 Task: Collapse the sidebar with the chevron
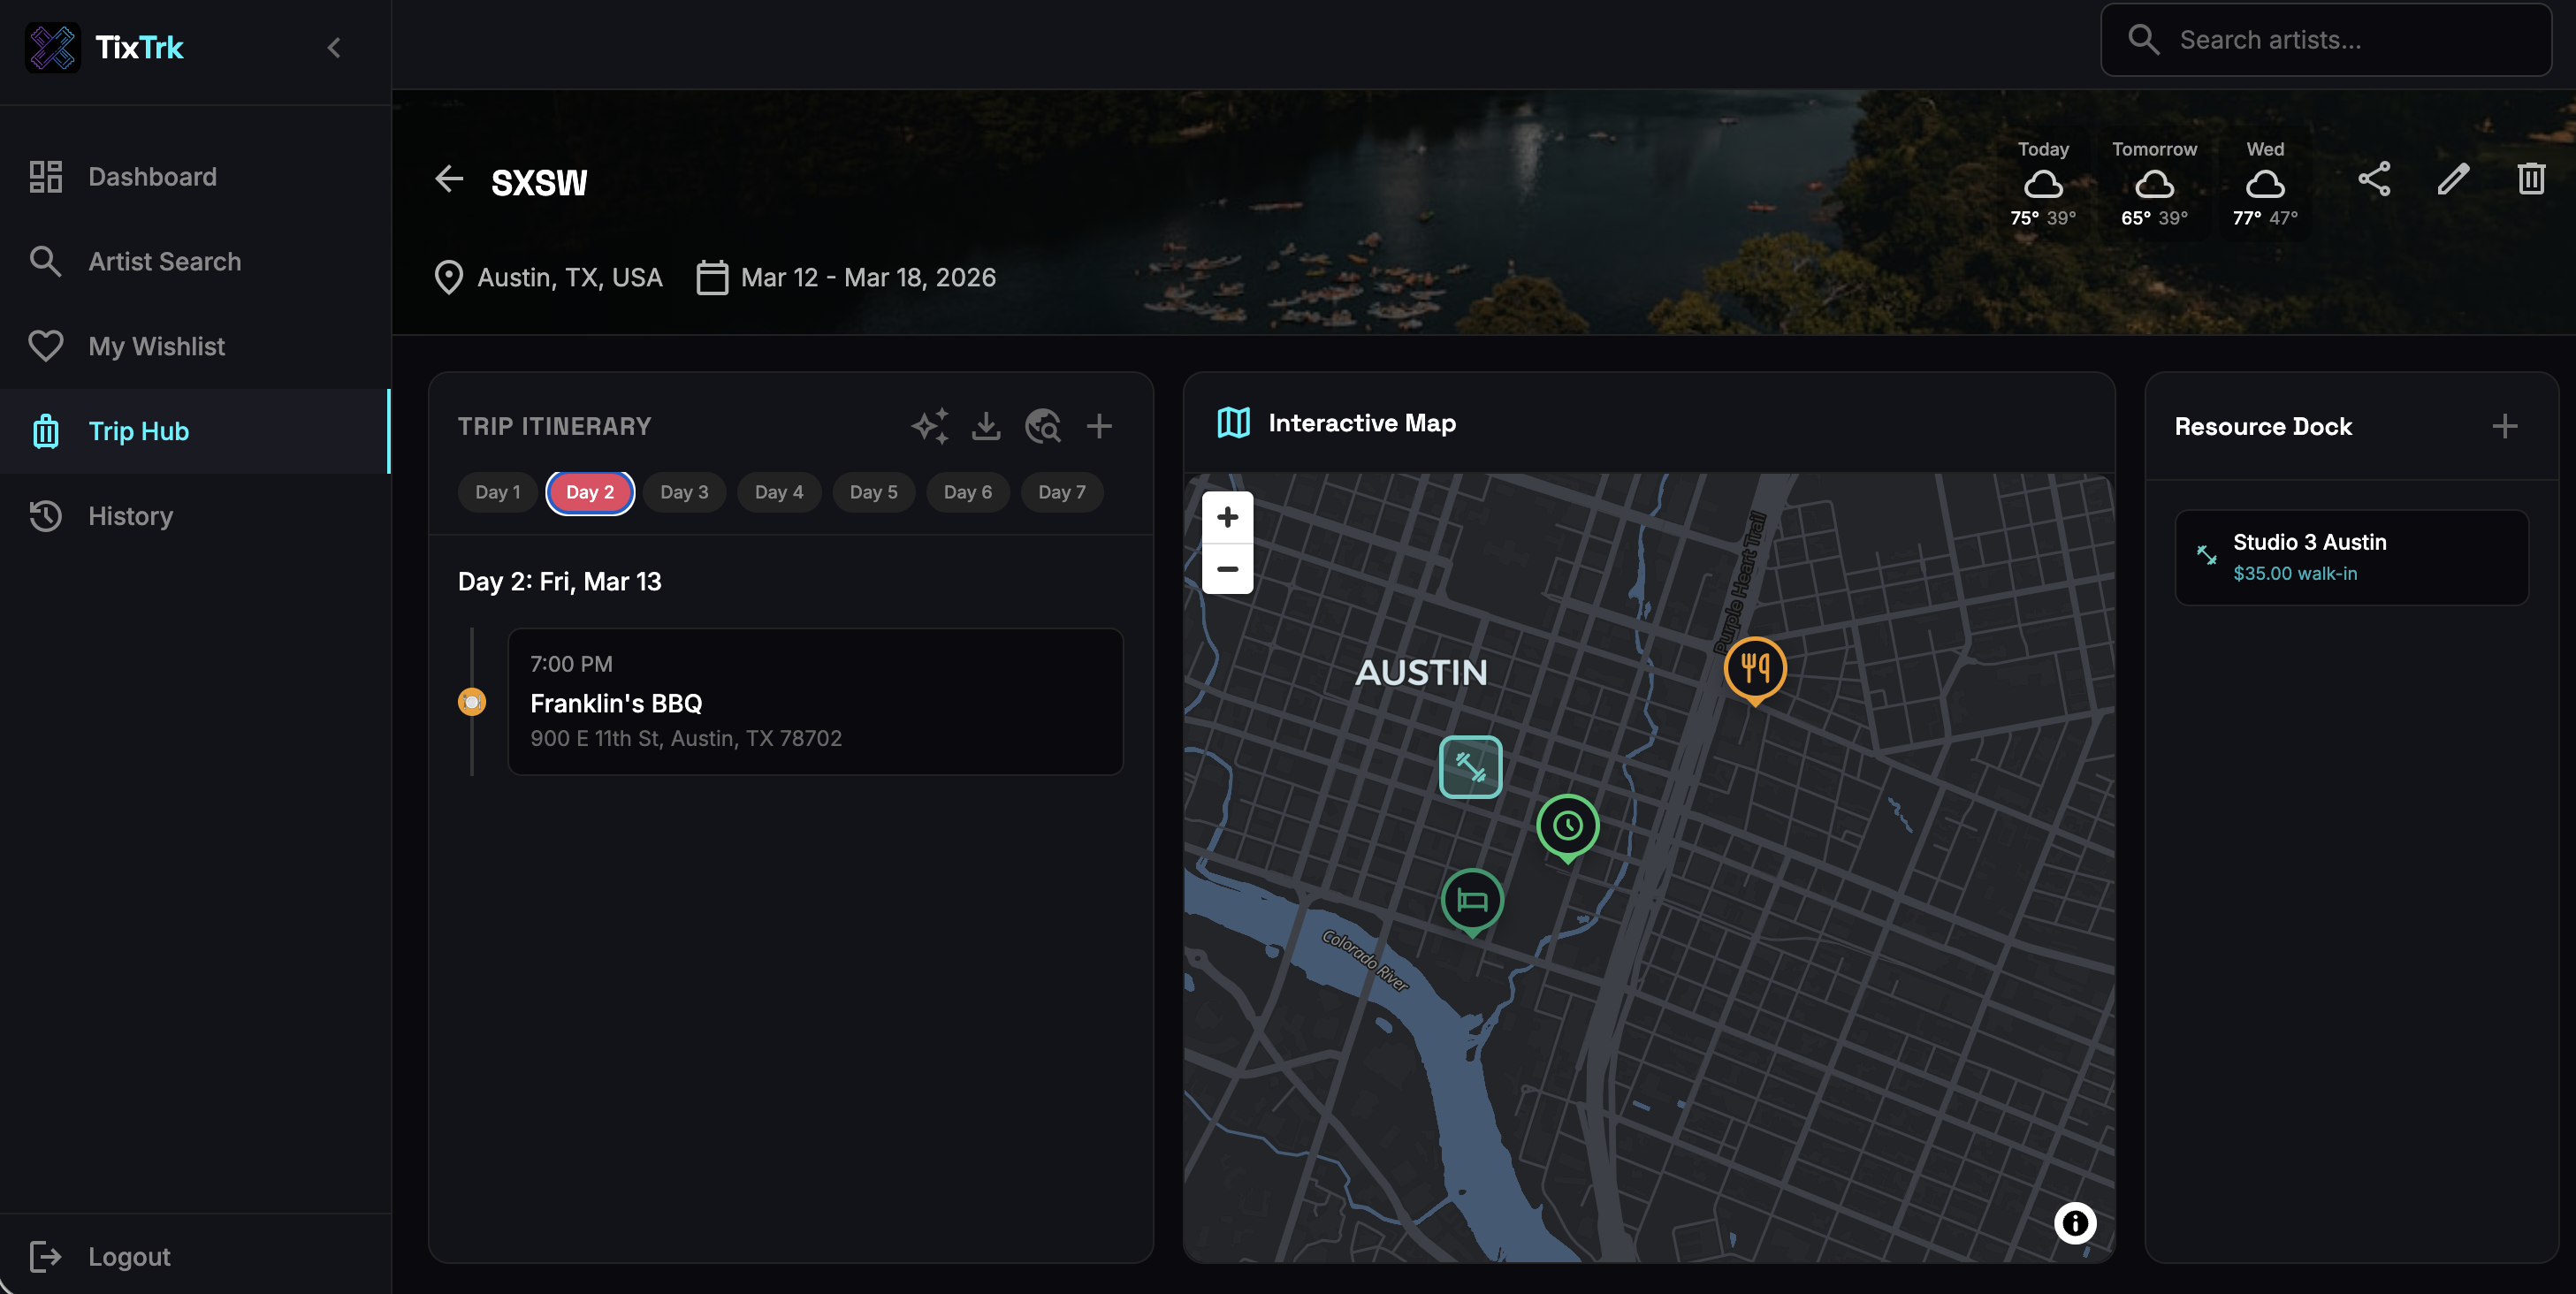(x=334, y=47)
